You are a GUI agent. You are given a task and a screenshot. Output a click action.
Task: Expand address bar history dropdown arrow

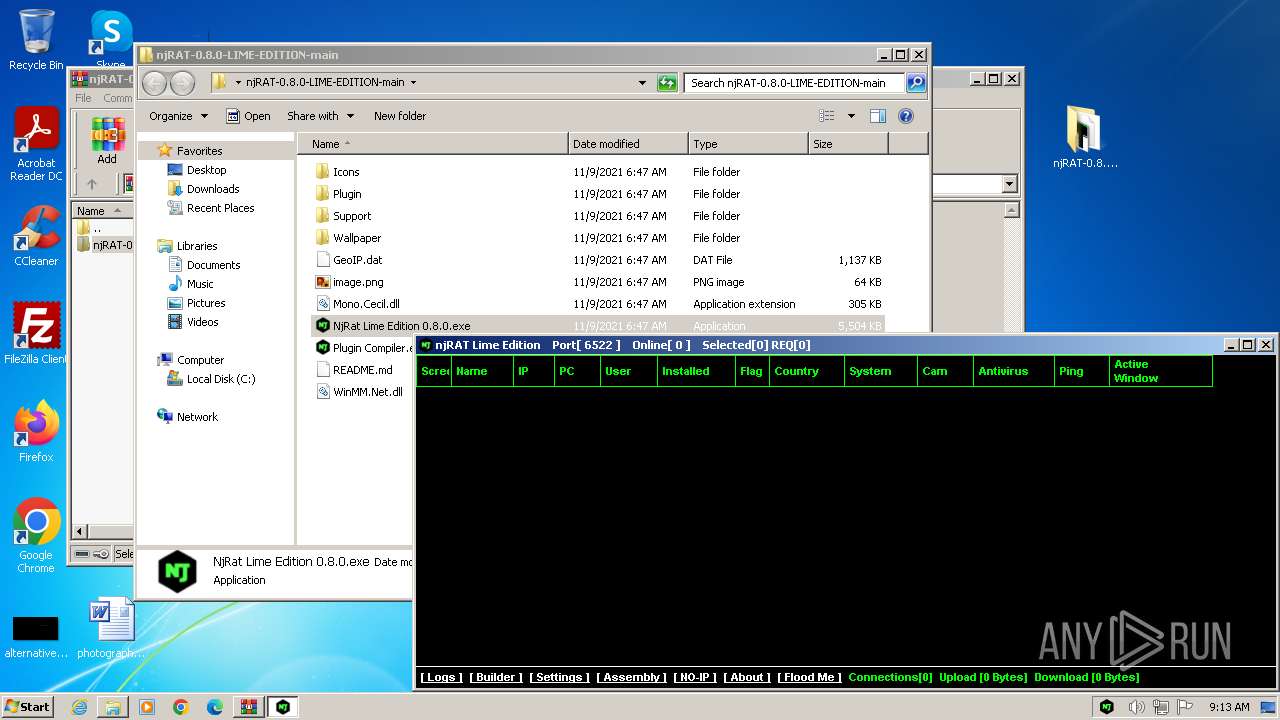(x=642, y=83)
